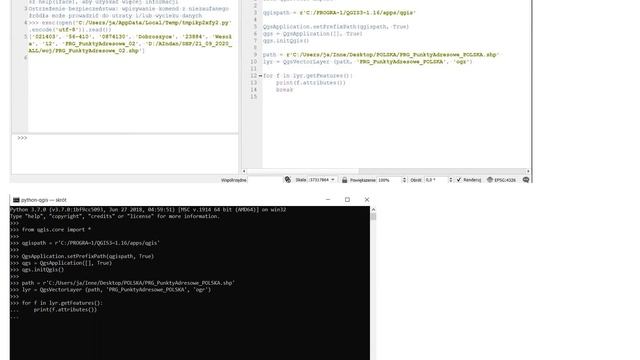Image resolution: width=640 pixels, height=360 pixels.
Task: Click the Współrzędne coordinates input field
Action: point(264,180)
